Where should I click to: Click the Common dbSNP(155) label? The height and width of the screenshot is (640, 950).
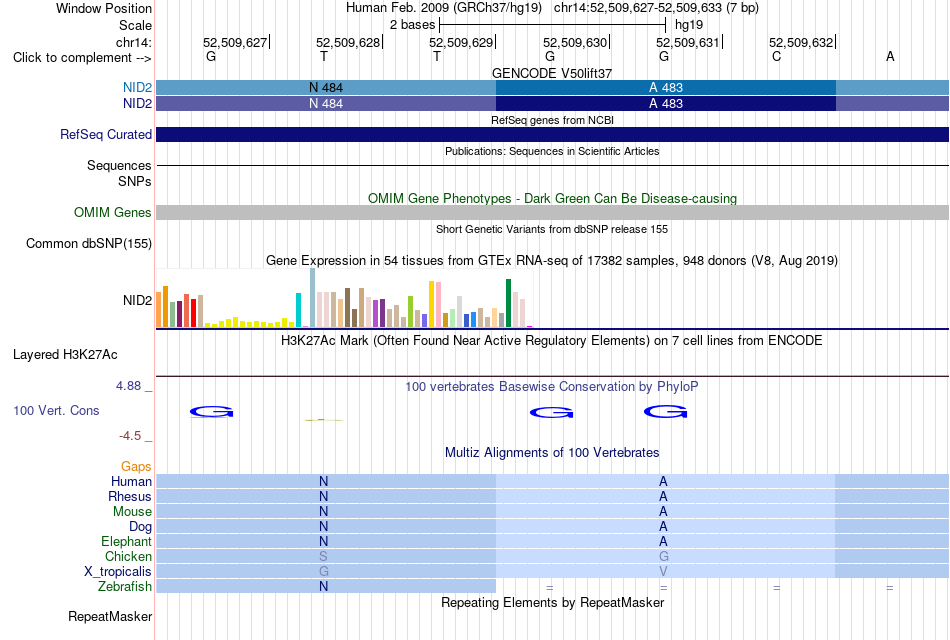[89, 244]
